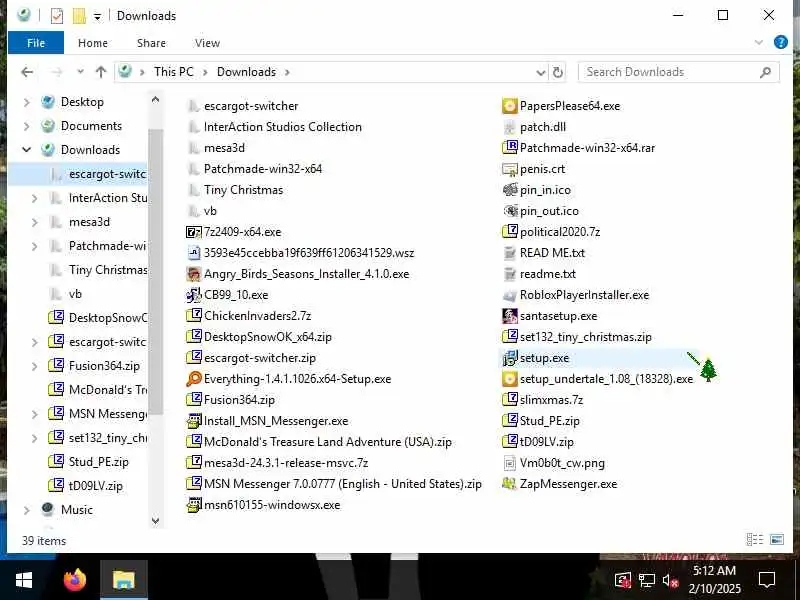The width and height of the screenshot is (800, 600).
Task: Select the Everything-1.4.1.1026 setup magnifier icon
Action: (193, 379)
